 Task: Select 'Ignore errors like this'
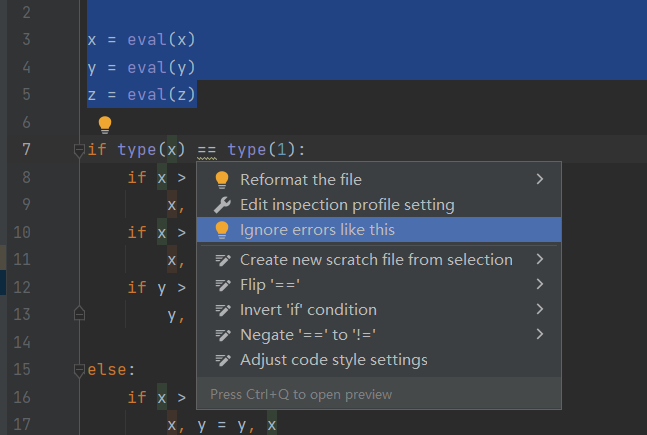click(x=379, y=229)
